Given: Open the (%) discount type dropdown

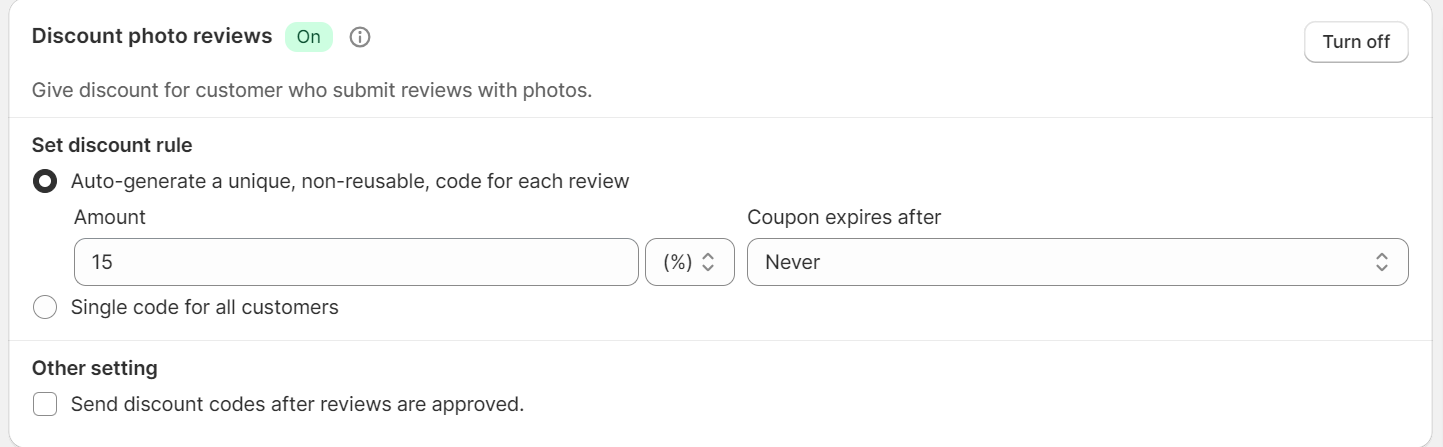Looking at the screenshot, I should click(x=690, y=262).
